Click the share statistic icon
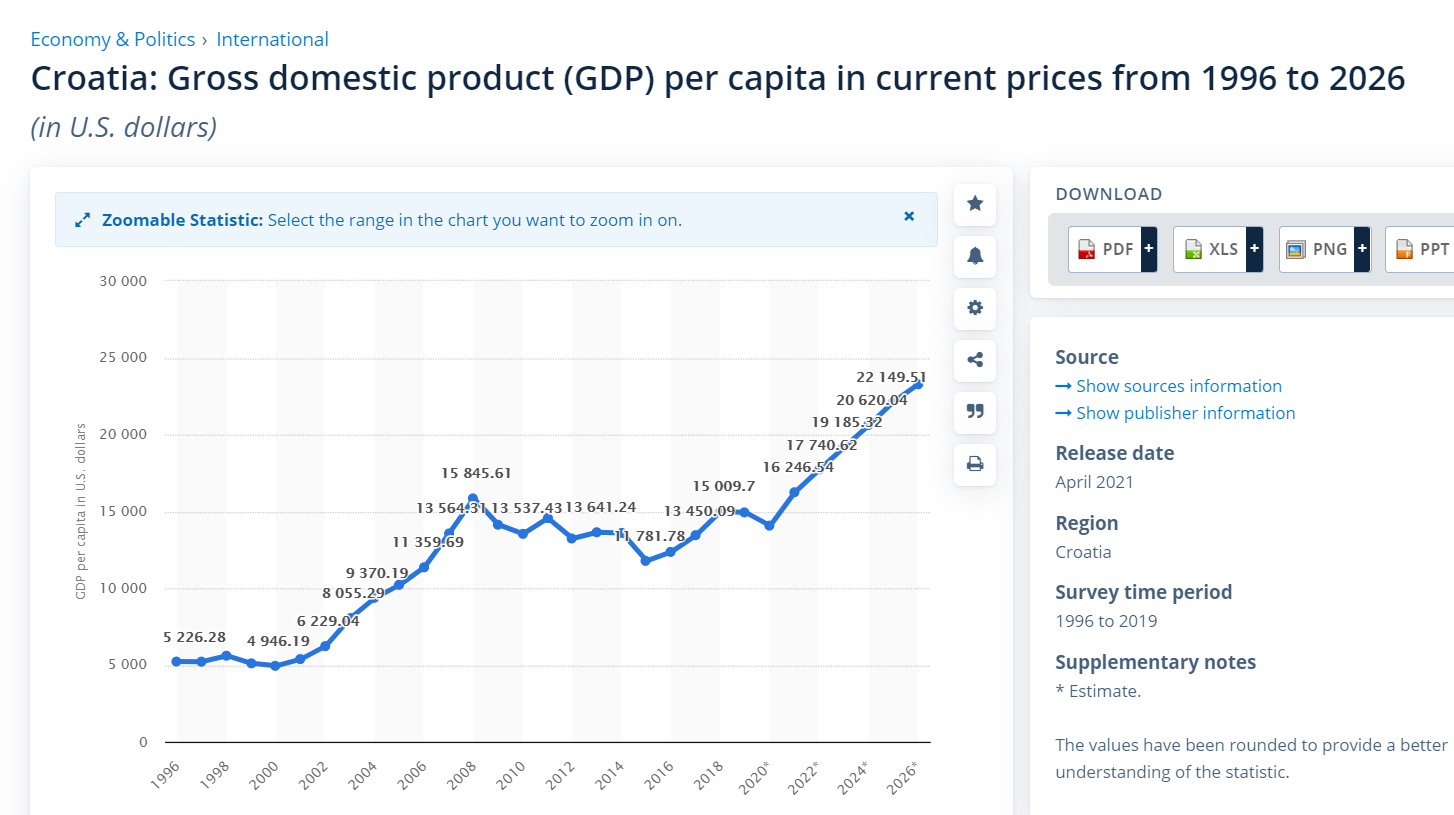Image resolution: width=1454 pixels, height=815 pixels. click(975, 360)
